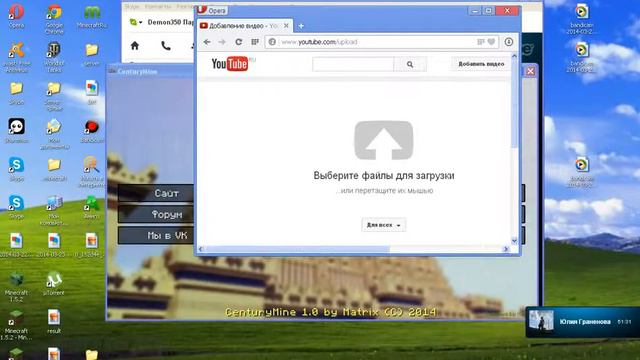Select the second bandicam video file

tap(582, 57)
